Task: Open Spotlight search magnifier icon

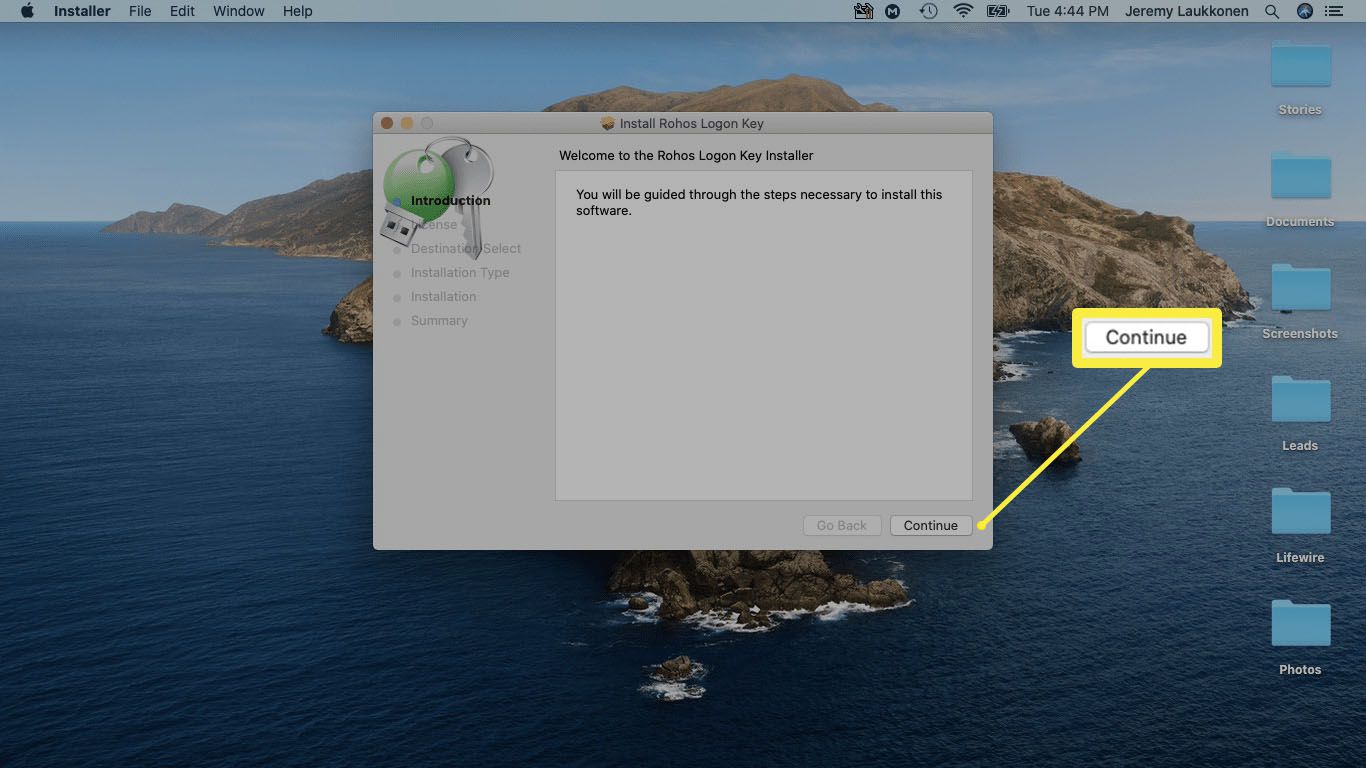Action: click(x=1272, y=11)
